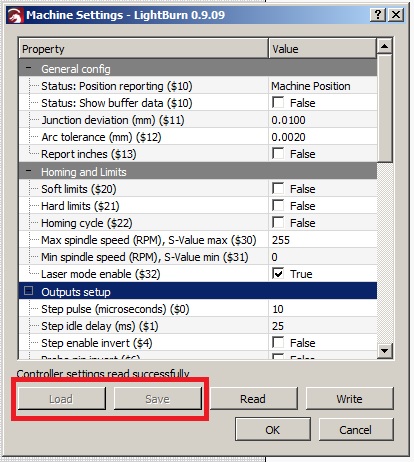
Task: Collapse the Homing and Limits section
Action: click(x=29, y=171)
